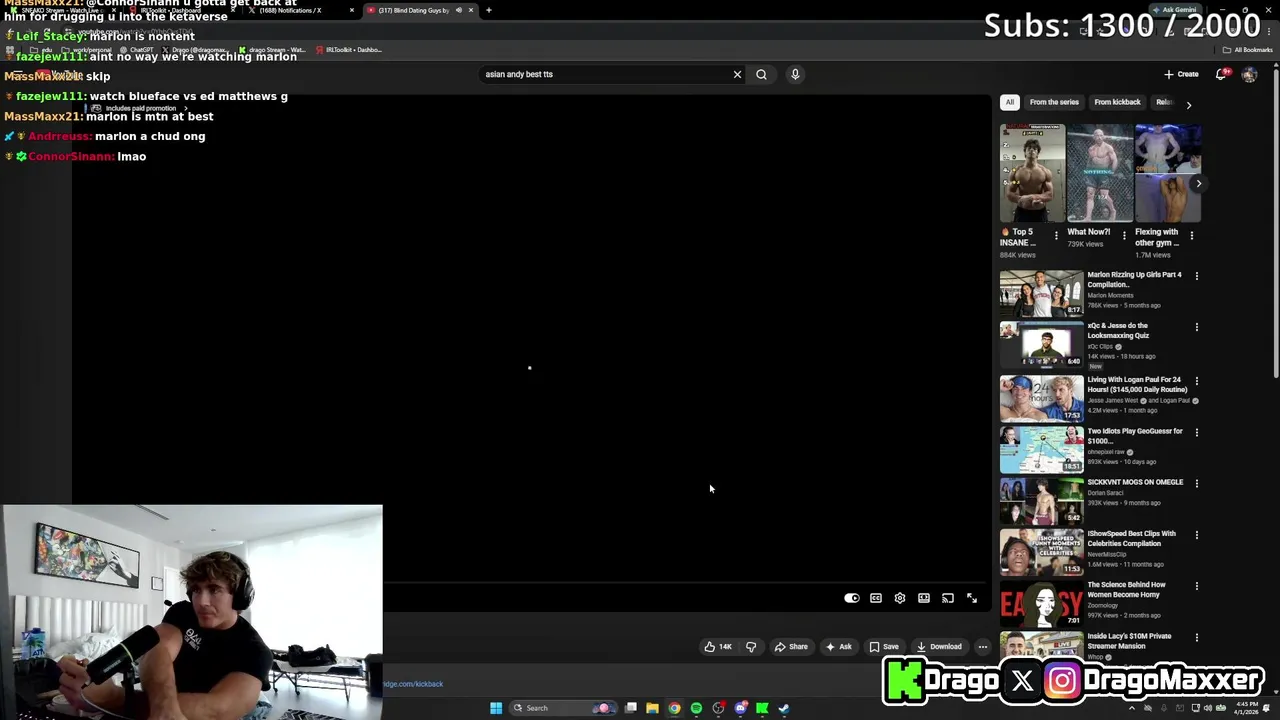This screenshot has height=720, width=1280.
Task: Open the account avatar menu
Action: click(x=1249, y=75)
